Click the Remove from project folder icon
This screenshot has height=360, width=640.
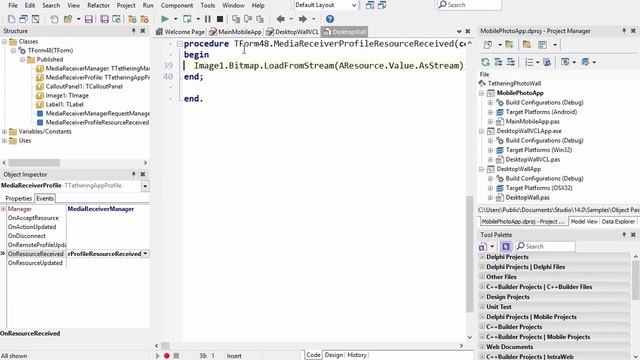pos(144,19)
